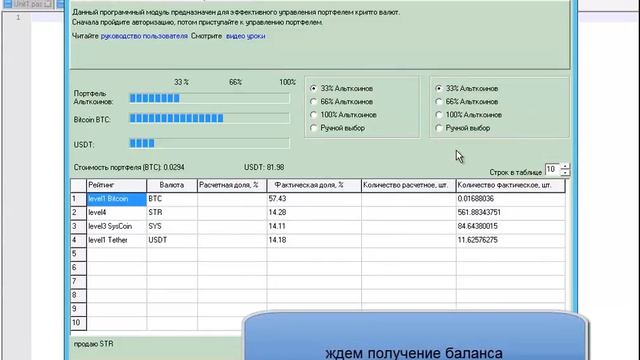Select the USDT currency cell in the table

pos(172,240)
